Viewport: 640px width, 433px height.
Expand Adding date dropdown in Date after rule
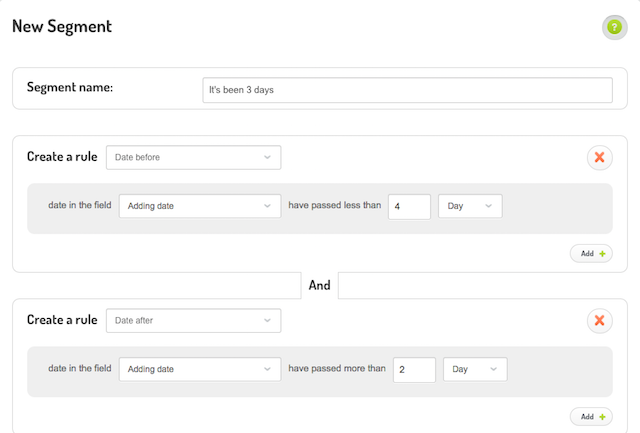pos(200,369)
